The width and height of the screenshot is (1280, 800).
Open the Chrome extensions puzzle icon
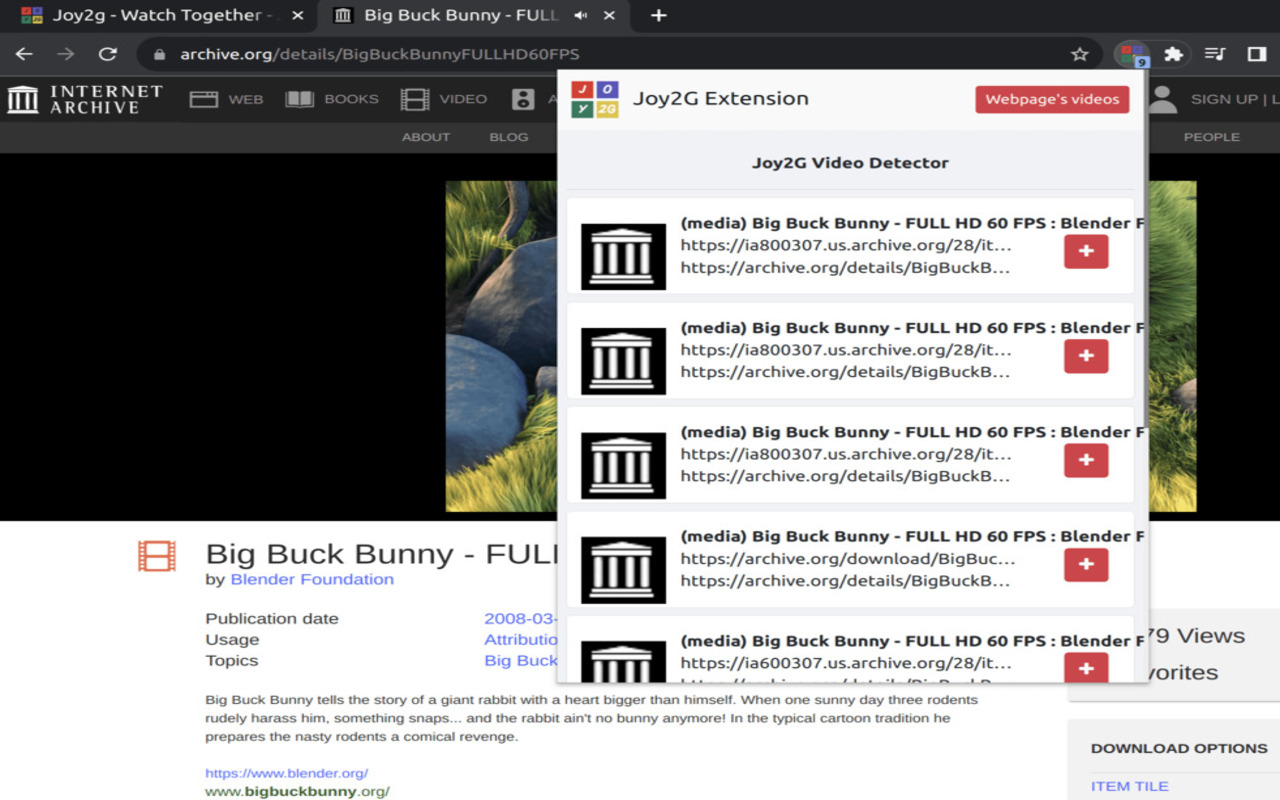click(x=1174, y=54)
